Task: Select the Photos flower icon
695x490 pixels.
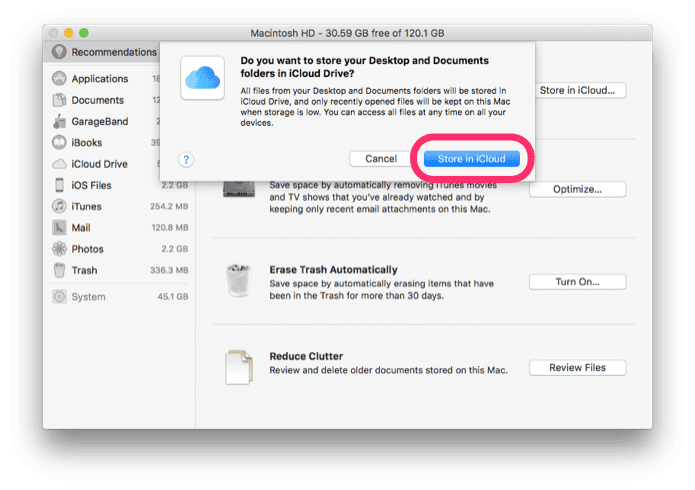Action: click(59, 249)
